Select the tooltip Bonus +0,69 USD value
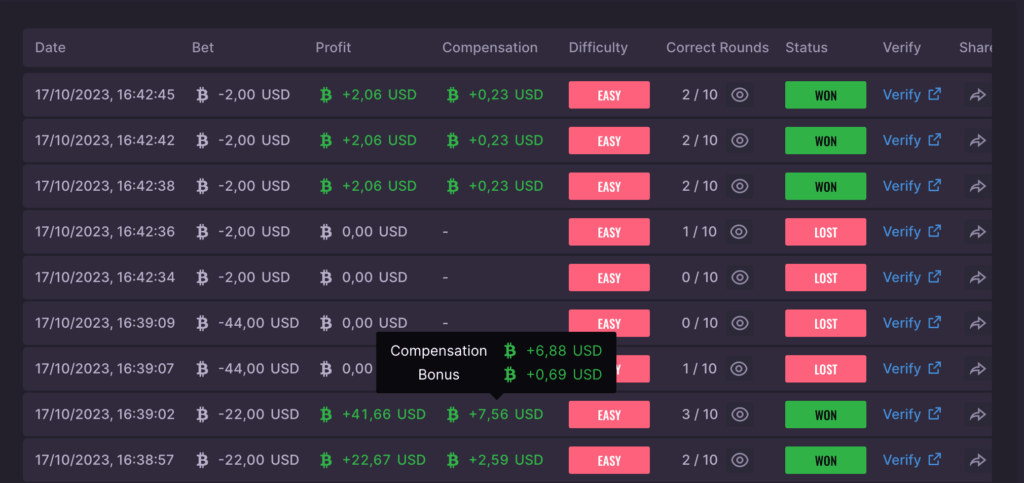The width and height of the screenshot is (1024, 483). [x=564, y=375]
